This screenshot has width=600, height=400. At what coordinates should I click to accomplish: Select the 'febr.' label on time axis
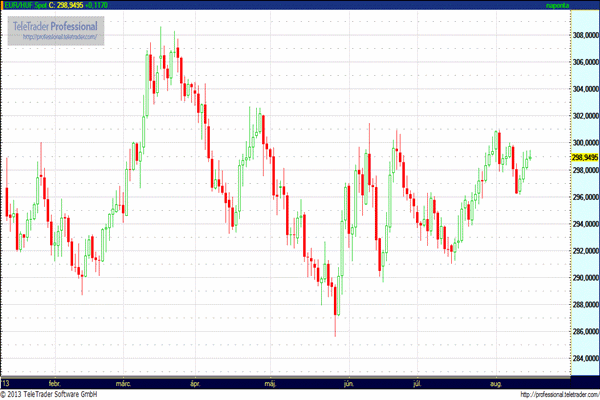point(55,383)
